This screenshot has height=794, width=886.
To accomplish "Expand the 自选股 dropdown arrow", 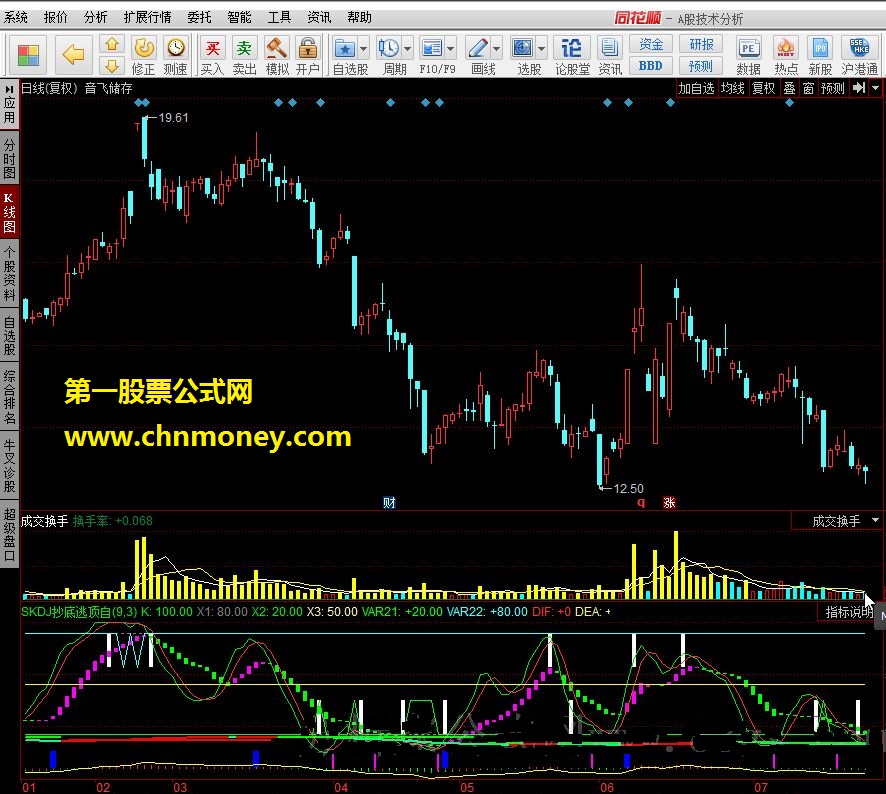I will (363, 49).
